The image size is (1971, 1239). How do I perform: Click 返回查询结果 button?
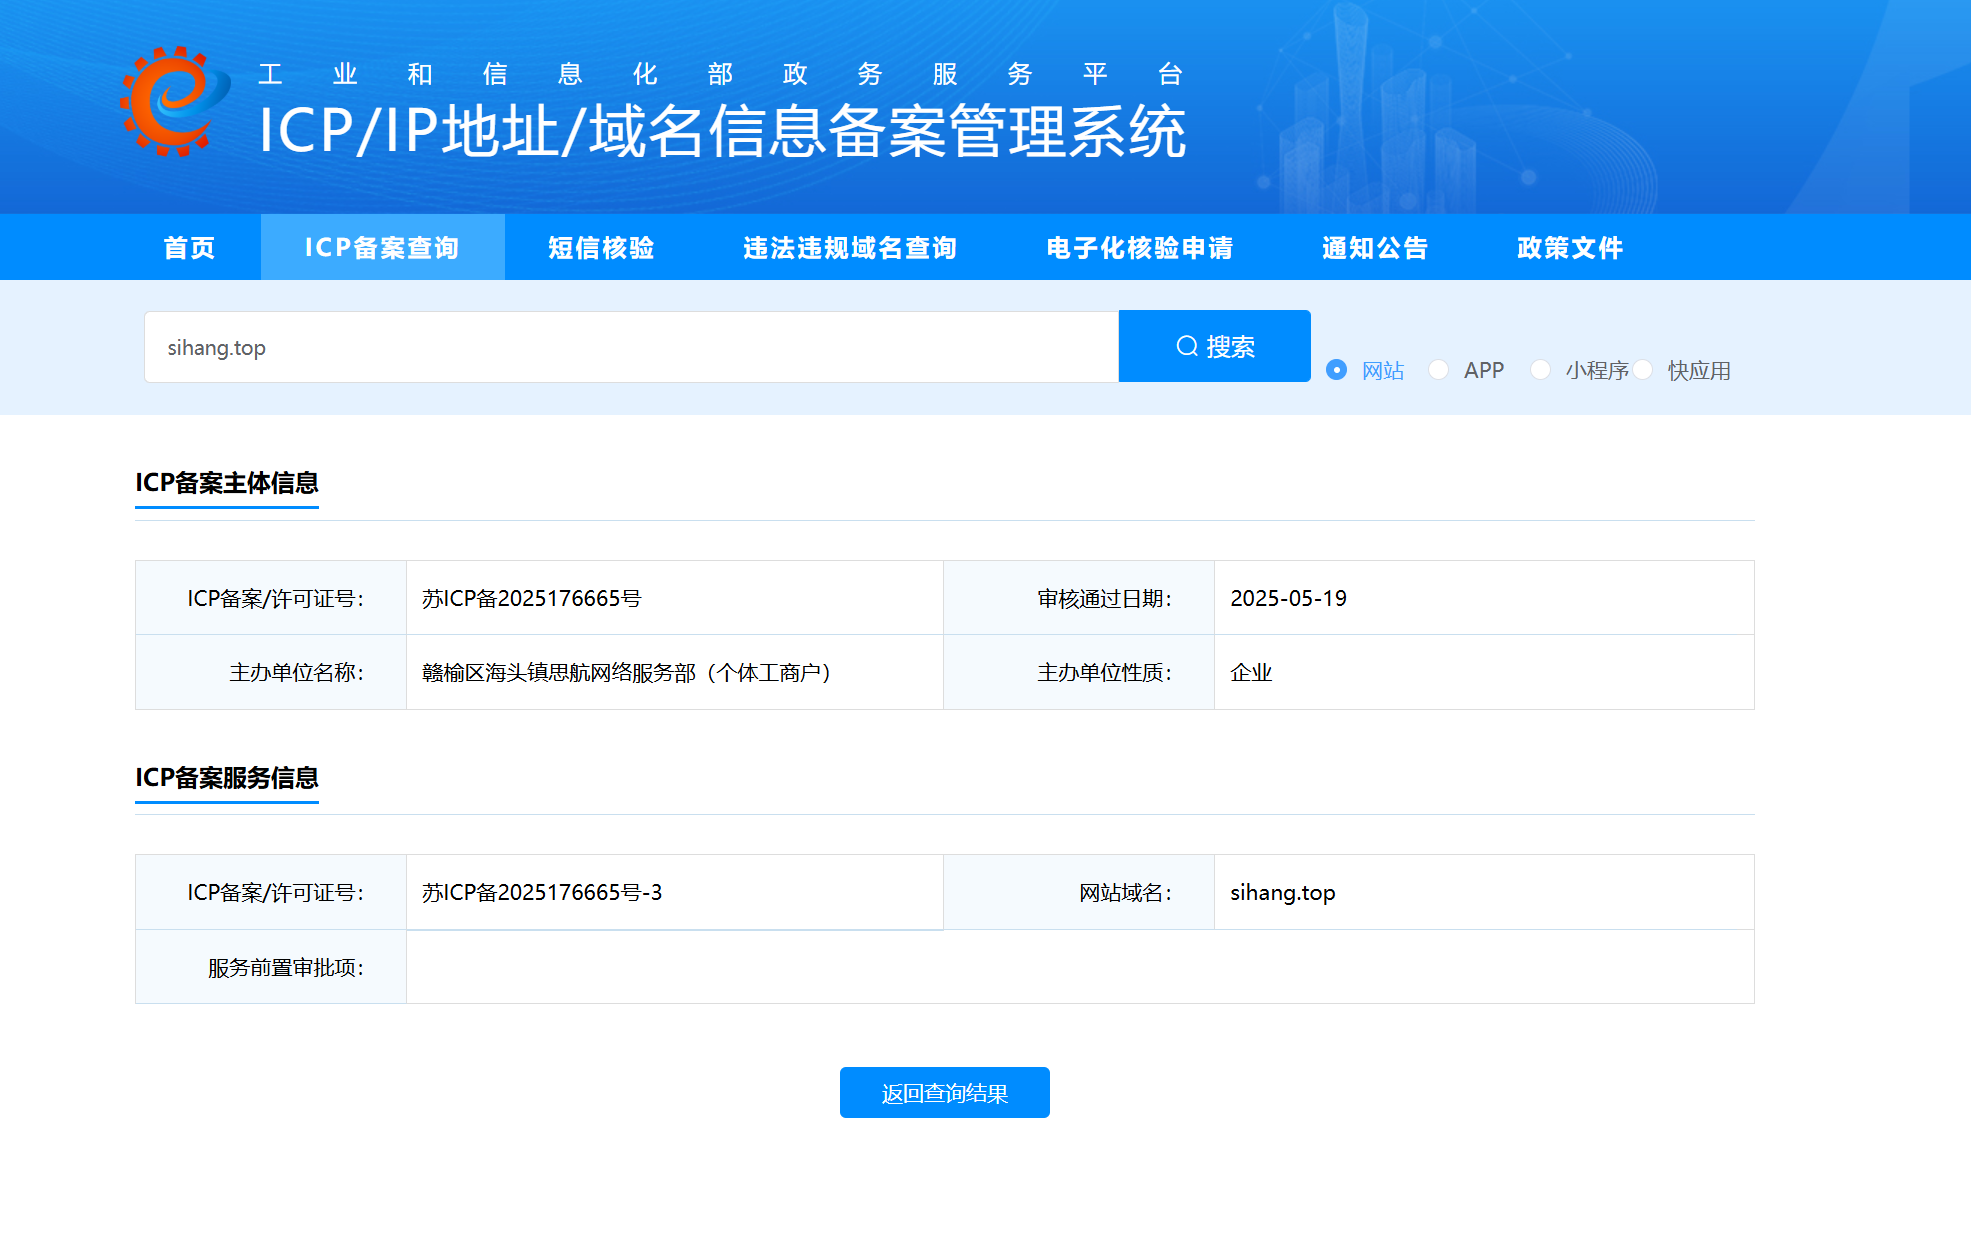click(944, 1093)
